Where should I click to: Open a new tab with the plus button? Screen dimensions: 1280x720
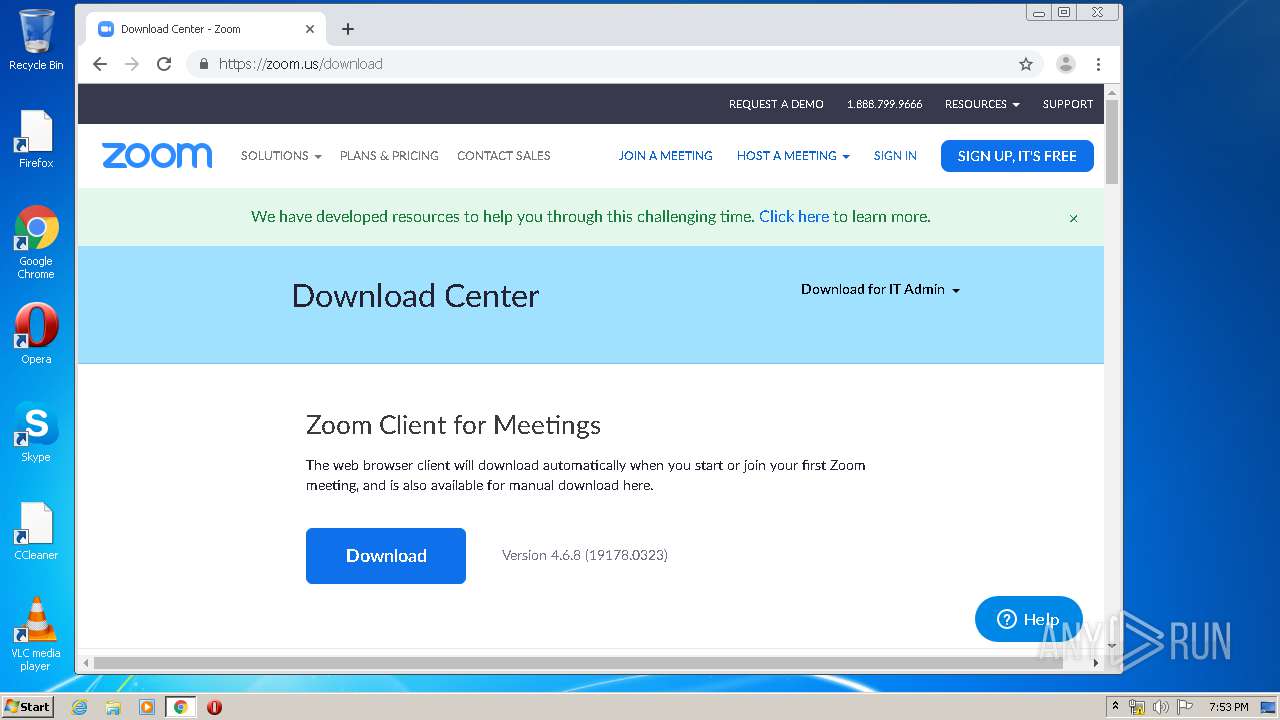[x=348, y=29]
